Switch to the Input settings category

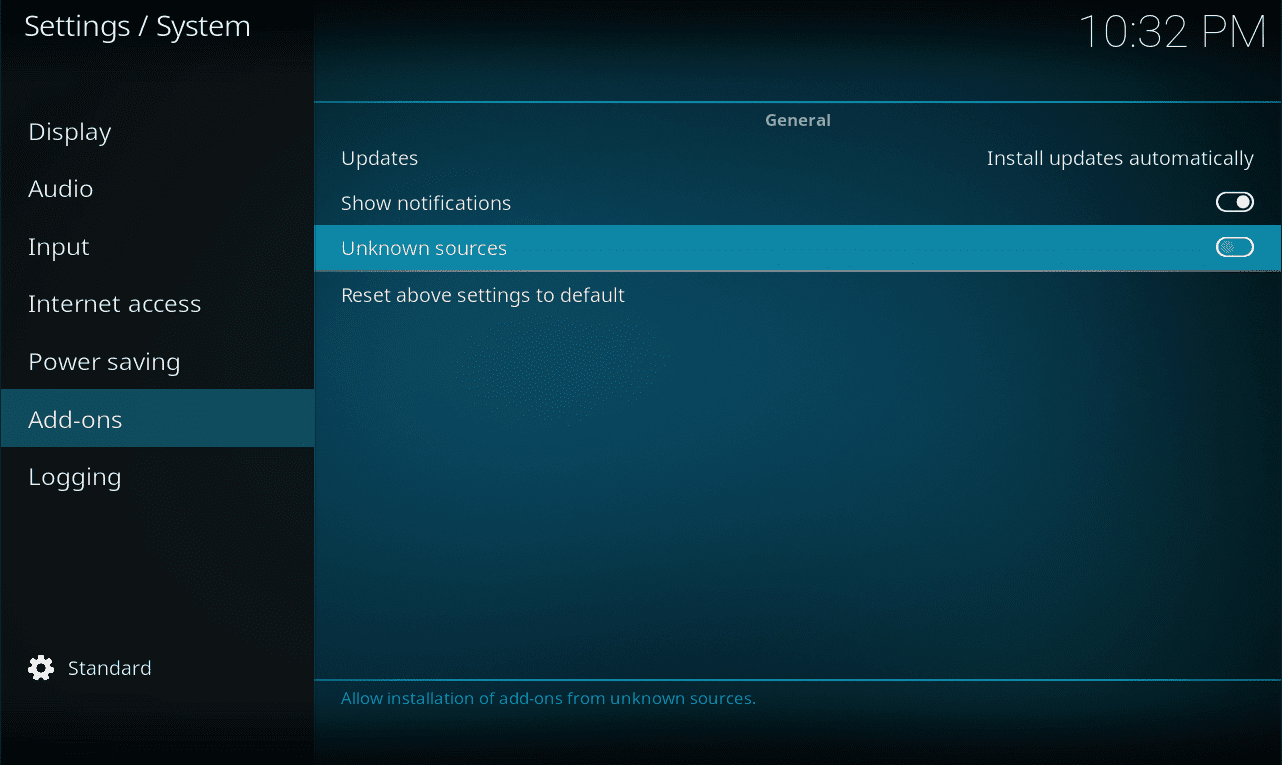59,247
